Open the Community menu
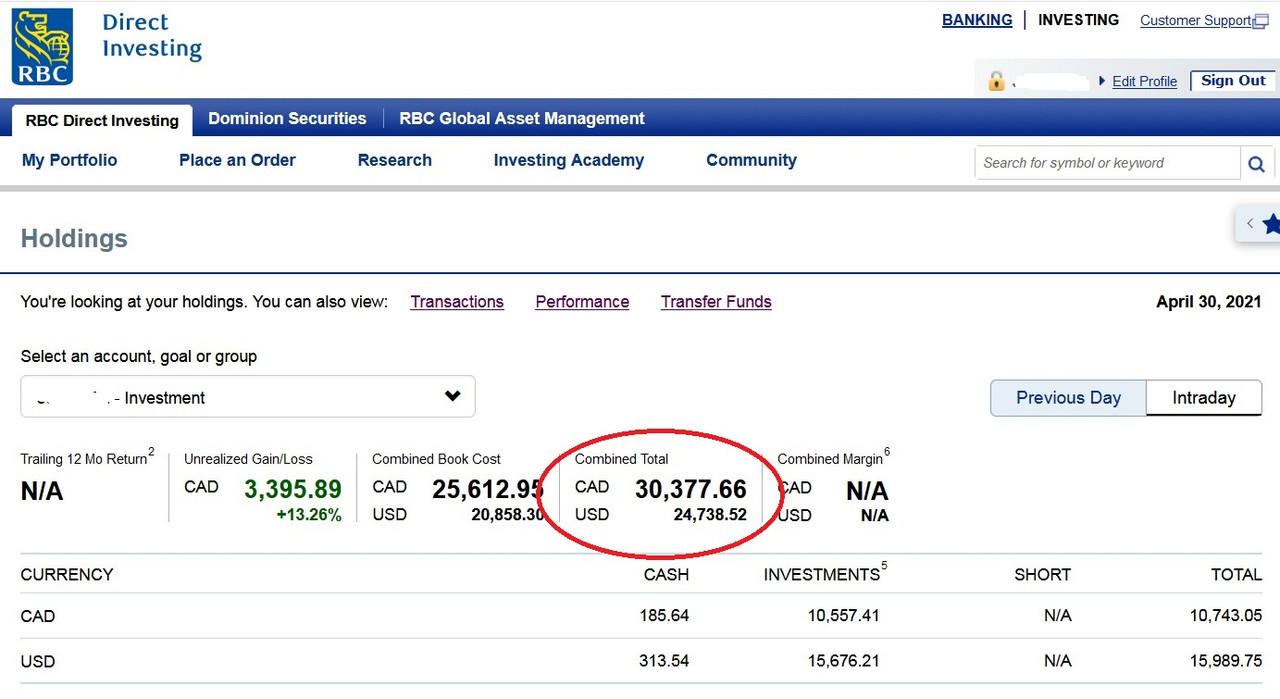Viewport: 1280px width, 699px height. point(751,160)
